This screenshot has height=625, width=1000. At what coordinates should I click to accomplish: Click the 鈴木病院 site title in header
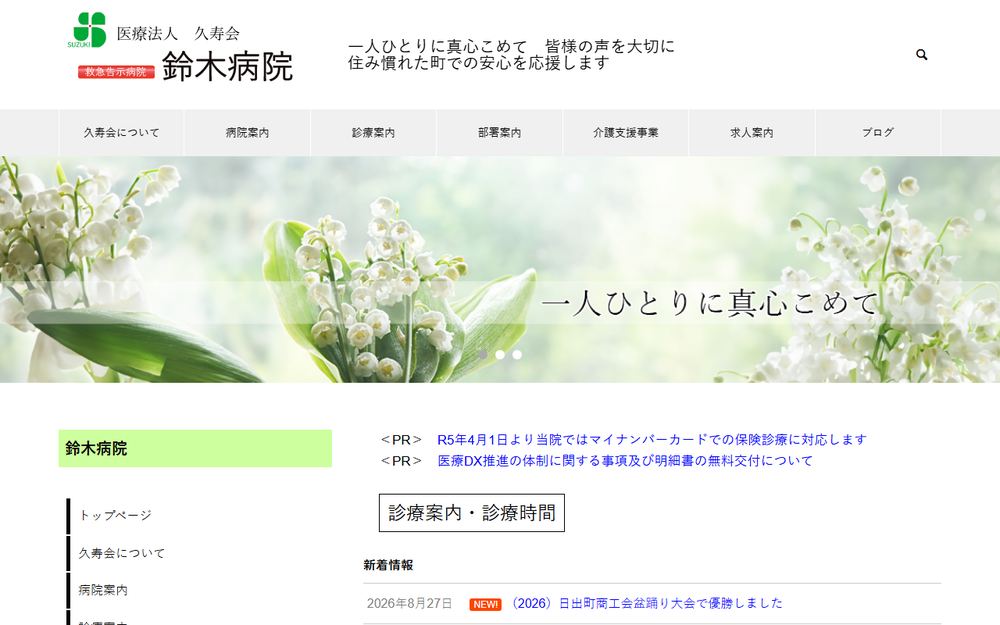click(228, 66)
